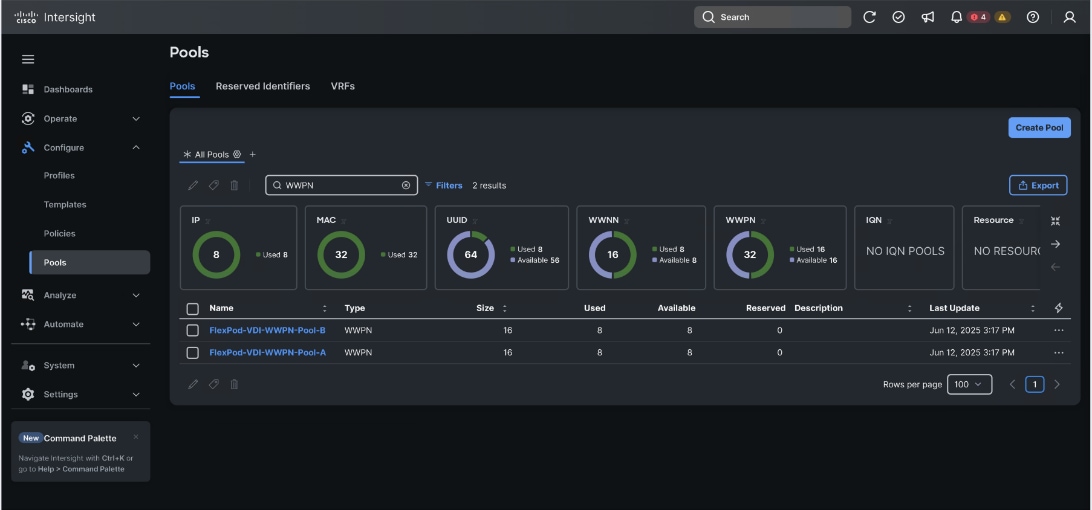Open the user profile icon
This screenshot has height=510, width=1092.
pos(1070,17)
